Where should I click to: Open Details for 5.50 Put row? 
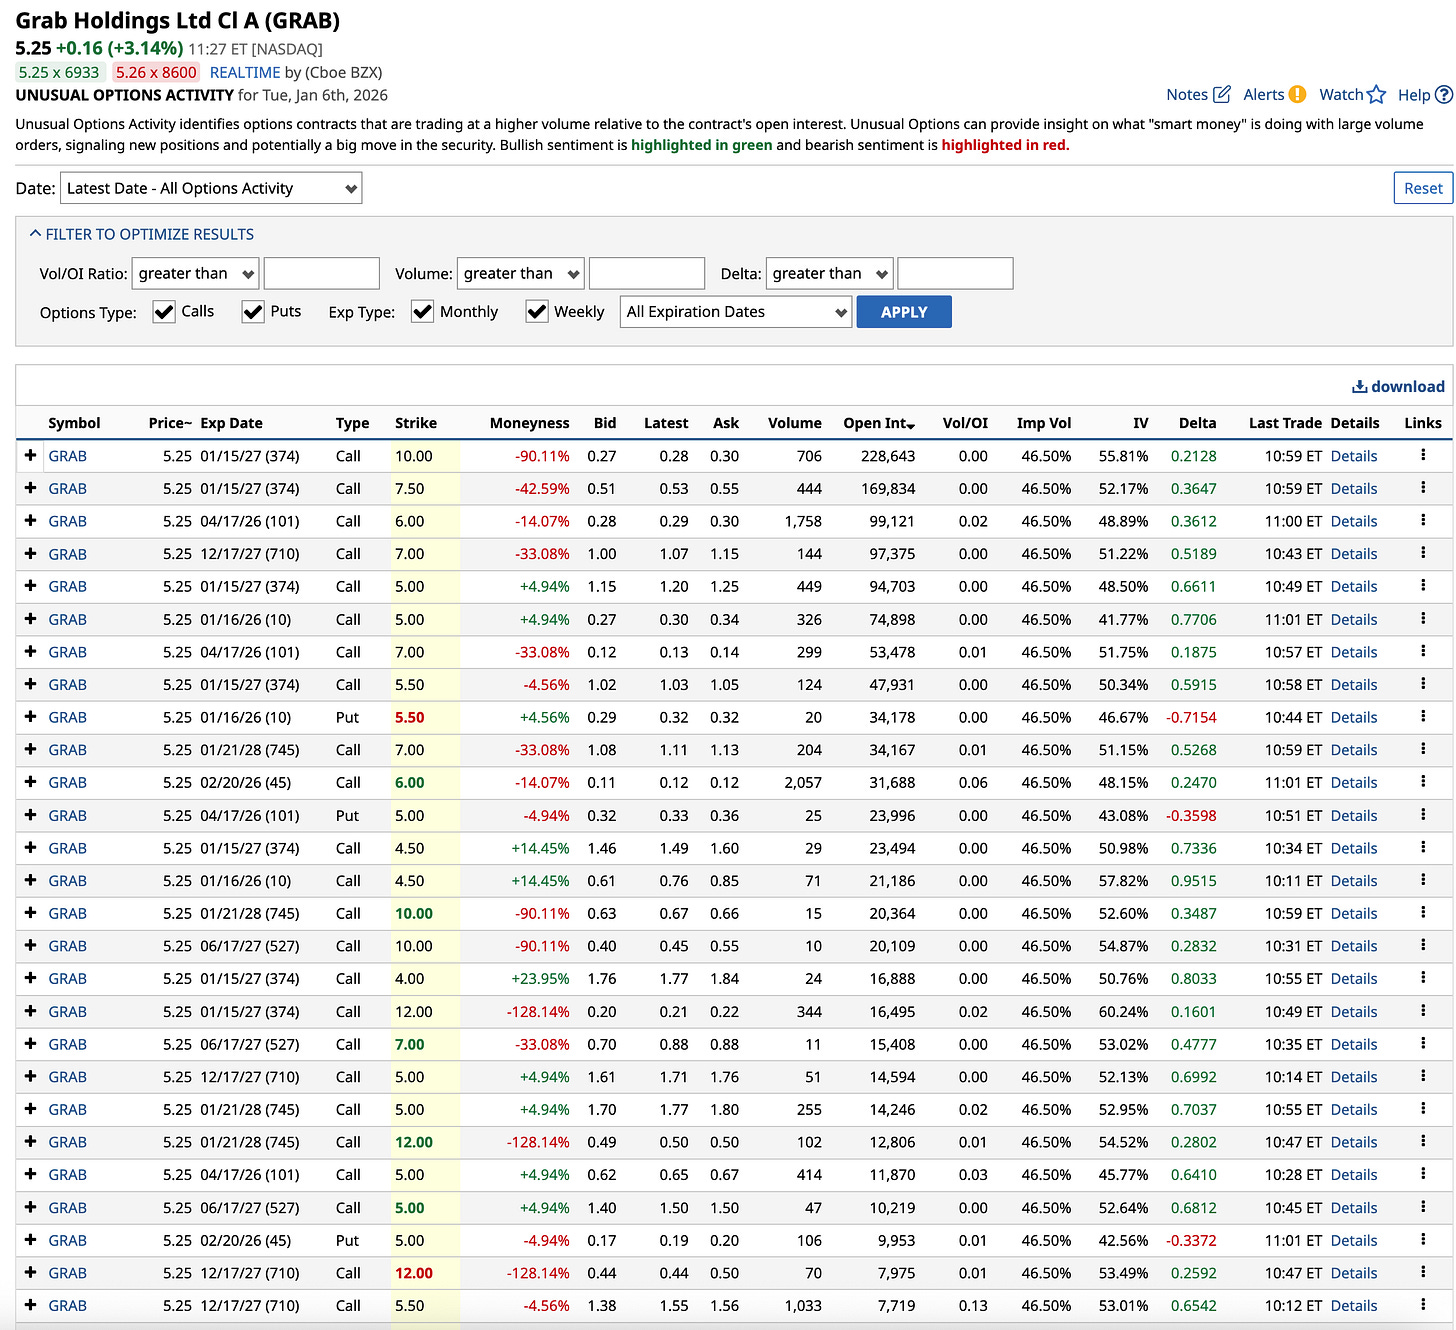coord(1354,717)
